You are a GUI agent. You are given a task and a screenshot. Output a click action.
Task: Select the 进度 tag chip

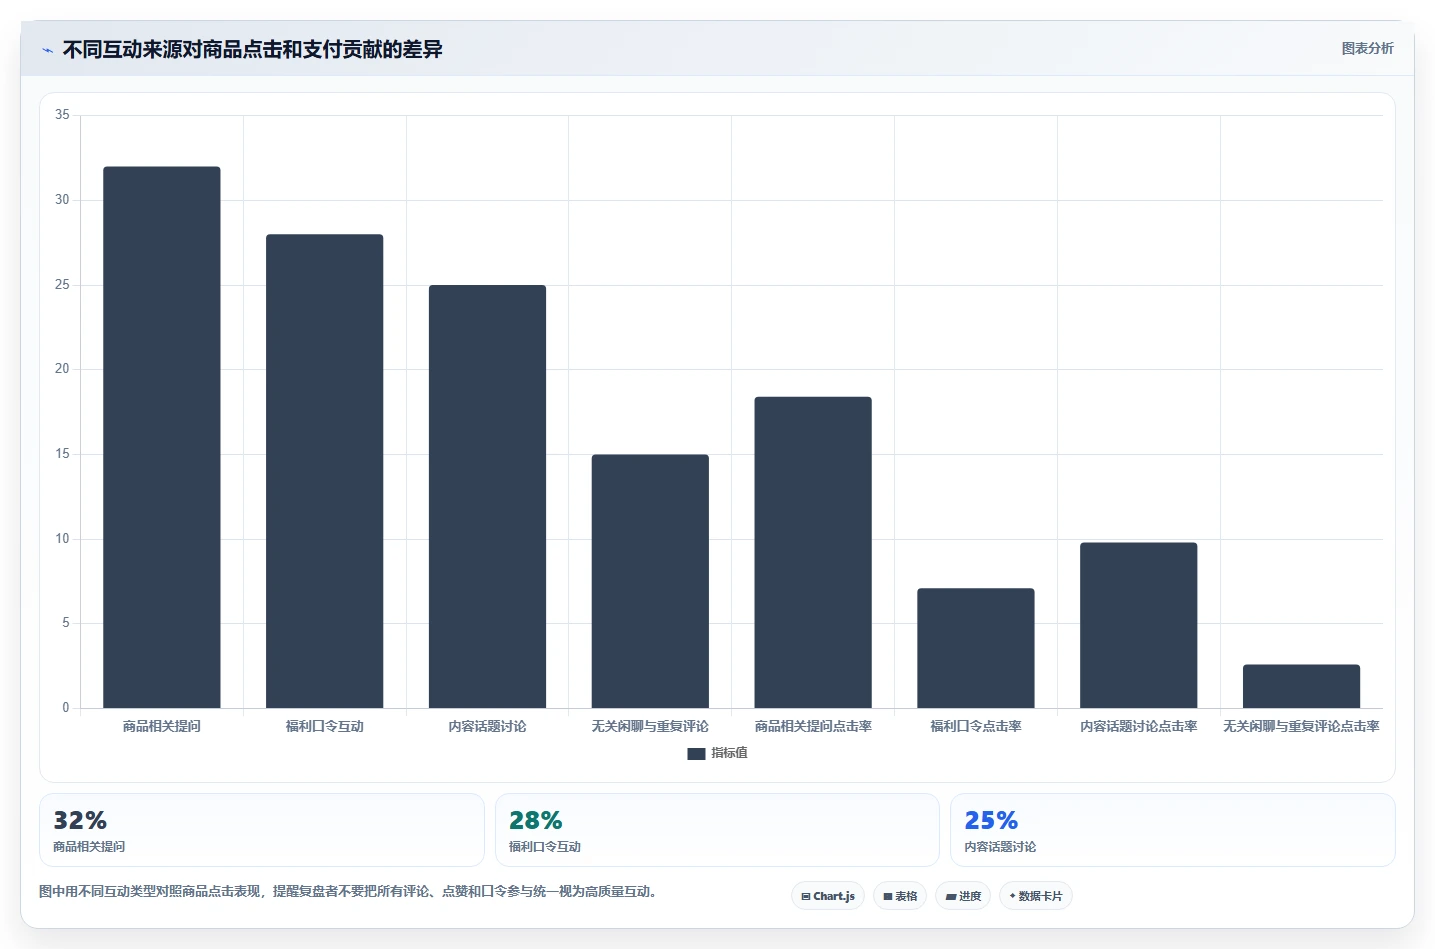click(963, 896)
